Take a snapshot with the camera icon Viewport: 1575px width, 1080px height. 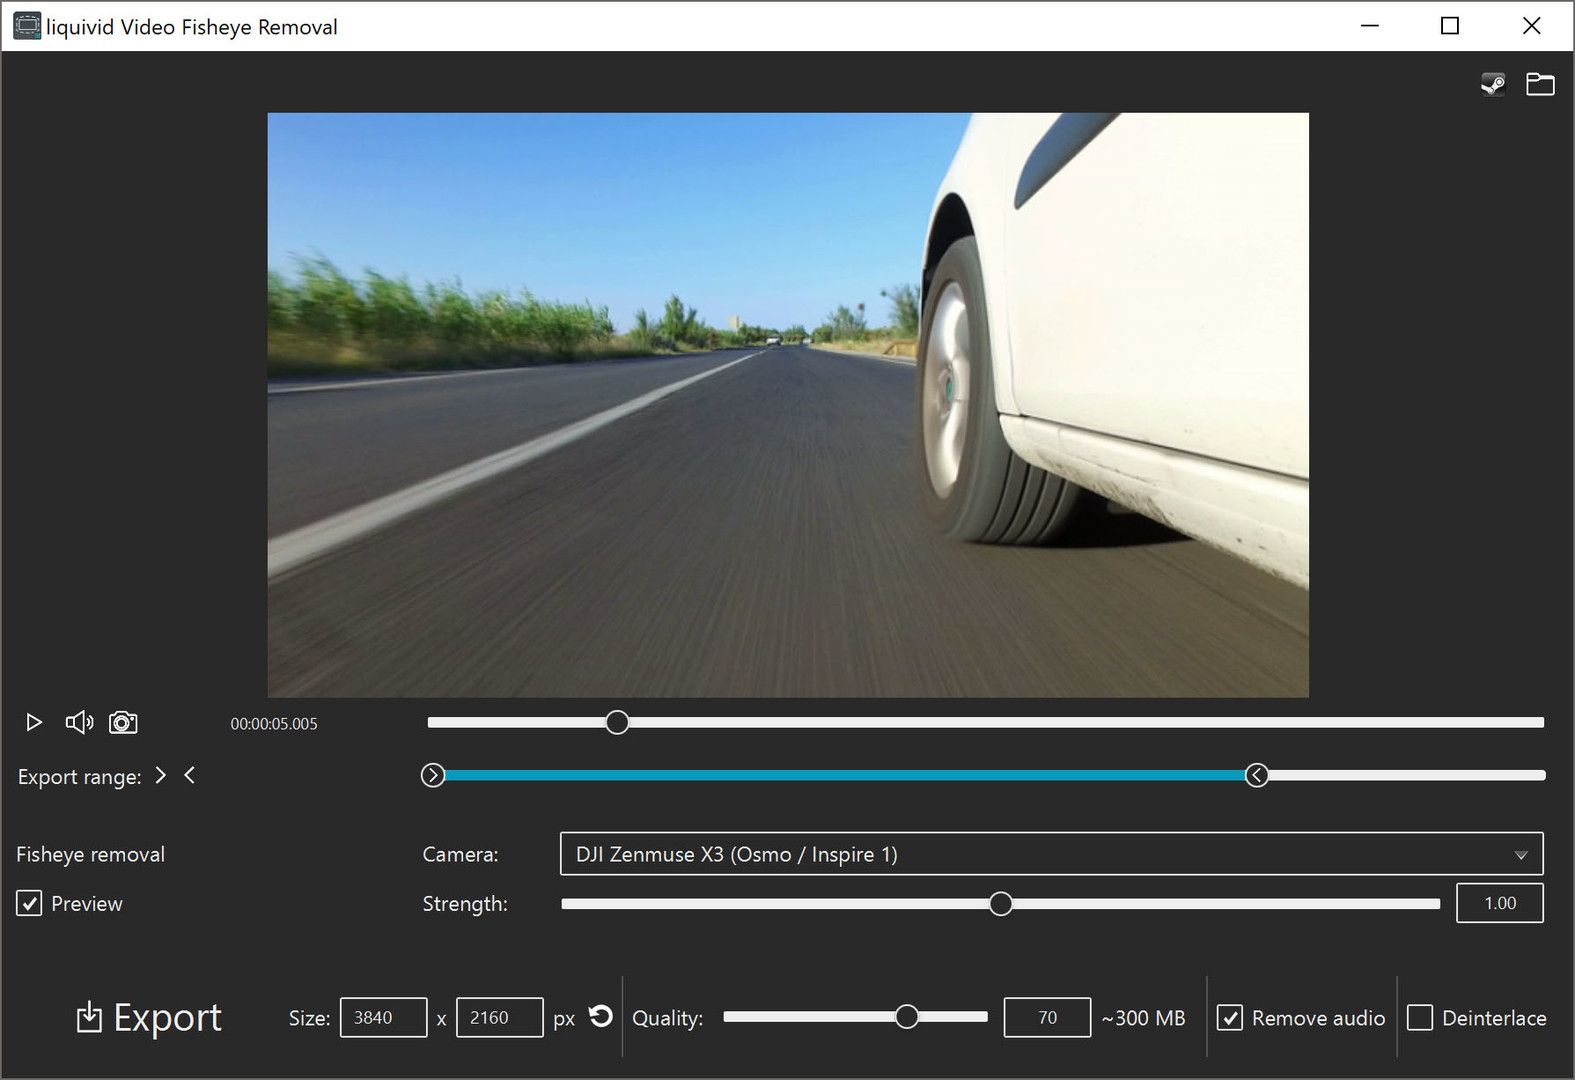(x=123, y=722)
